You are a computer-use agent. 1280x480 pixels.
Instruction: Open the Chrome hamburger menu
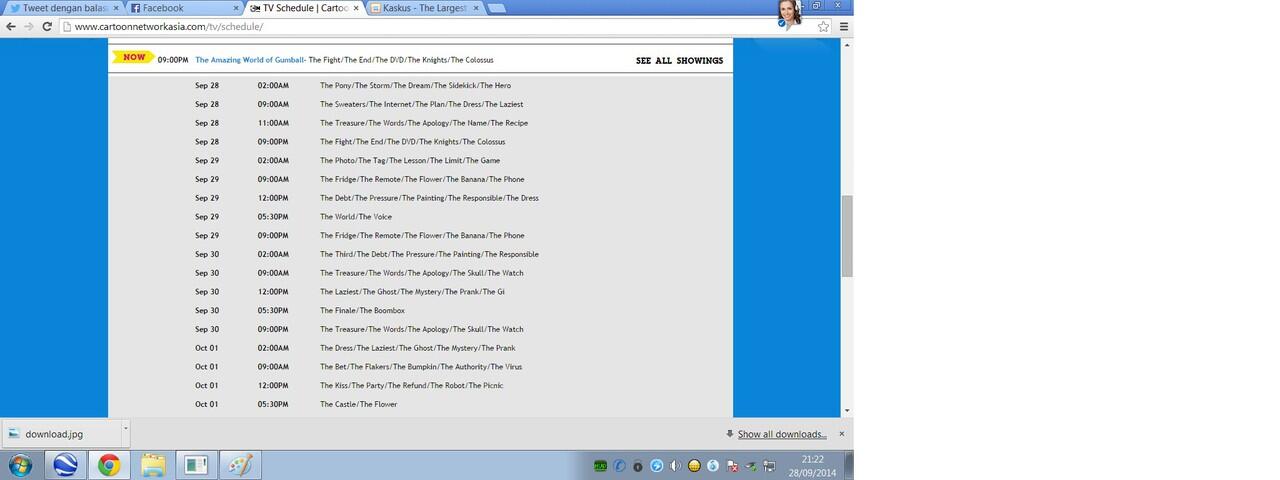point(844,27)
